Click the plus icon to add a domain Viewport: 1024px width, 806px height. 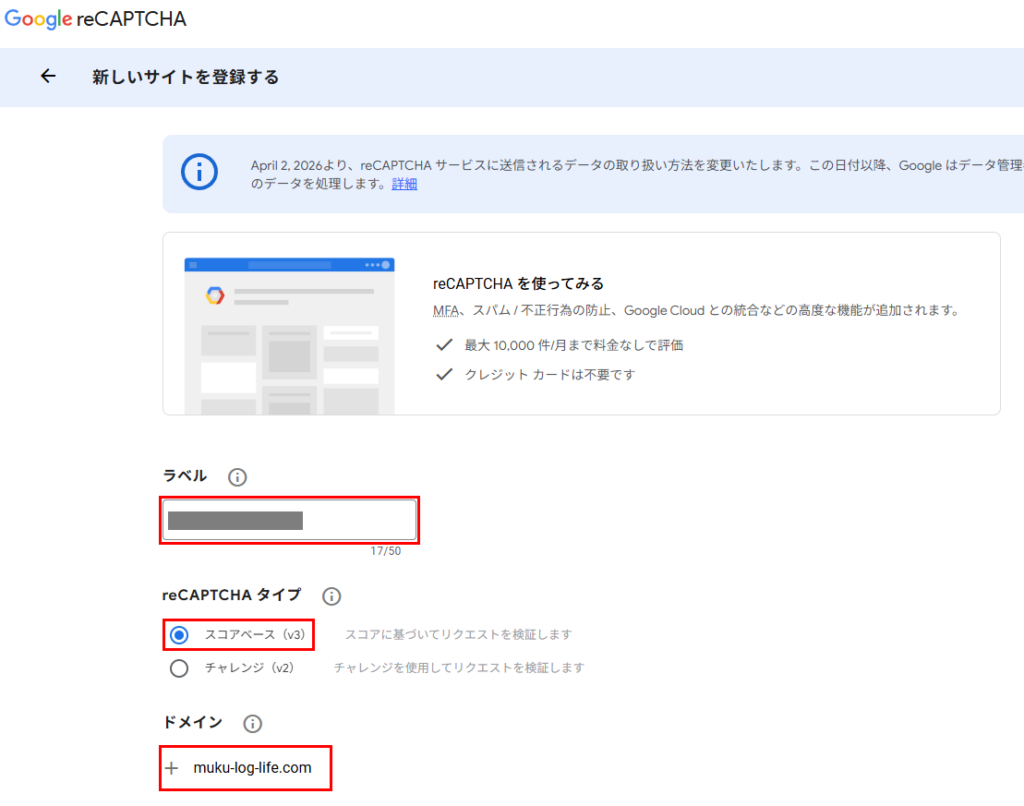pyautogui.click(x=172, y=768)
